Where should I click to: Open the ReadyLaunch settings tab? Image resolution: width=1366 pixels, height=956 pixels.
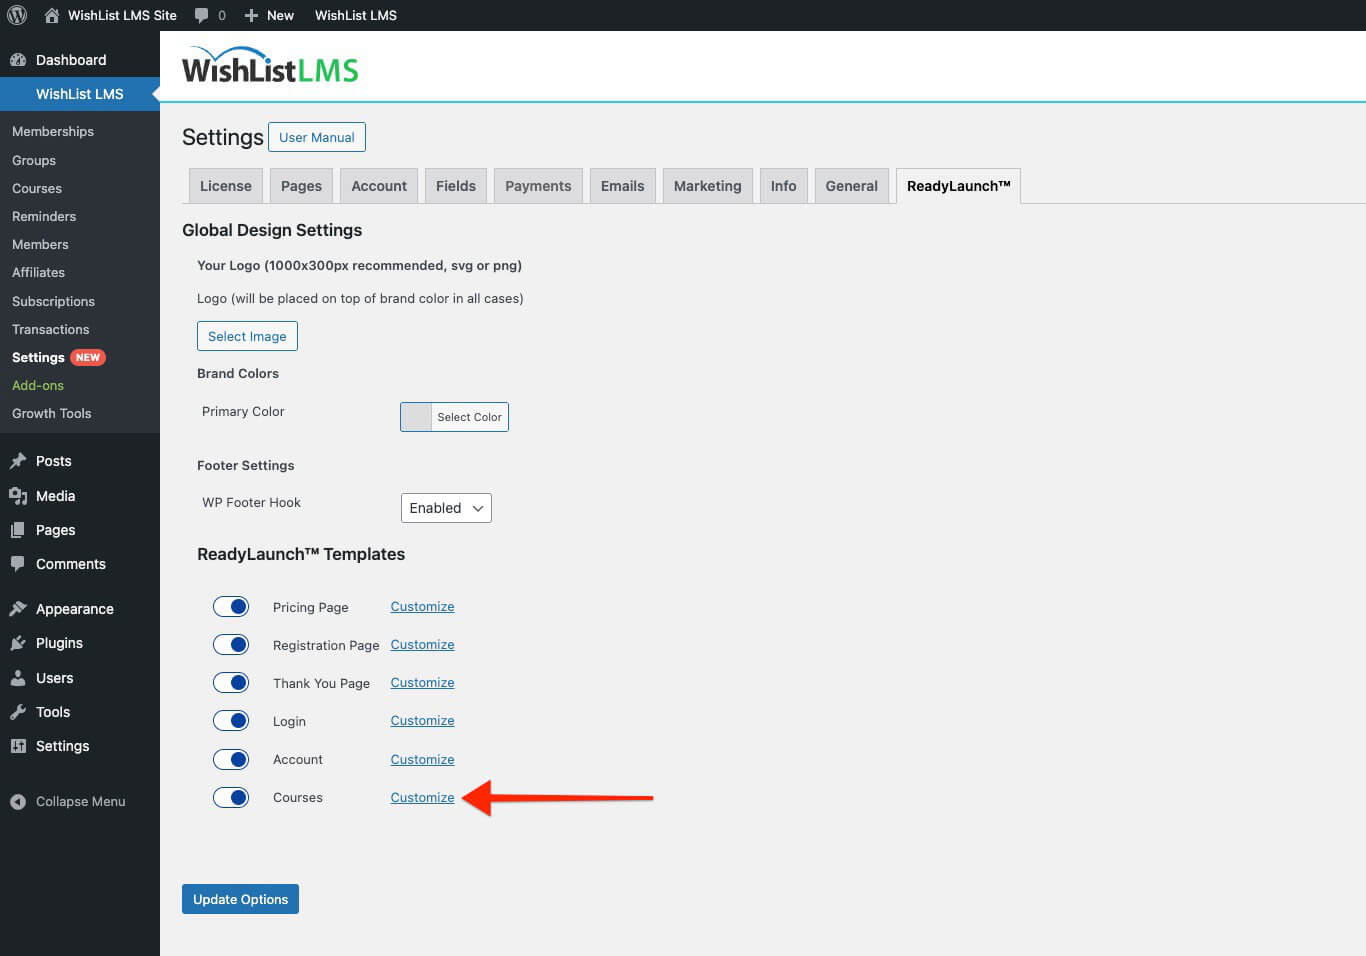coord(957,185)
